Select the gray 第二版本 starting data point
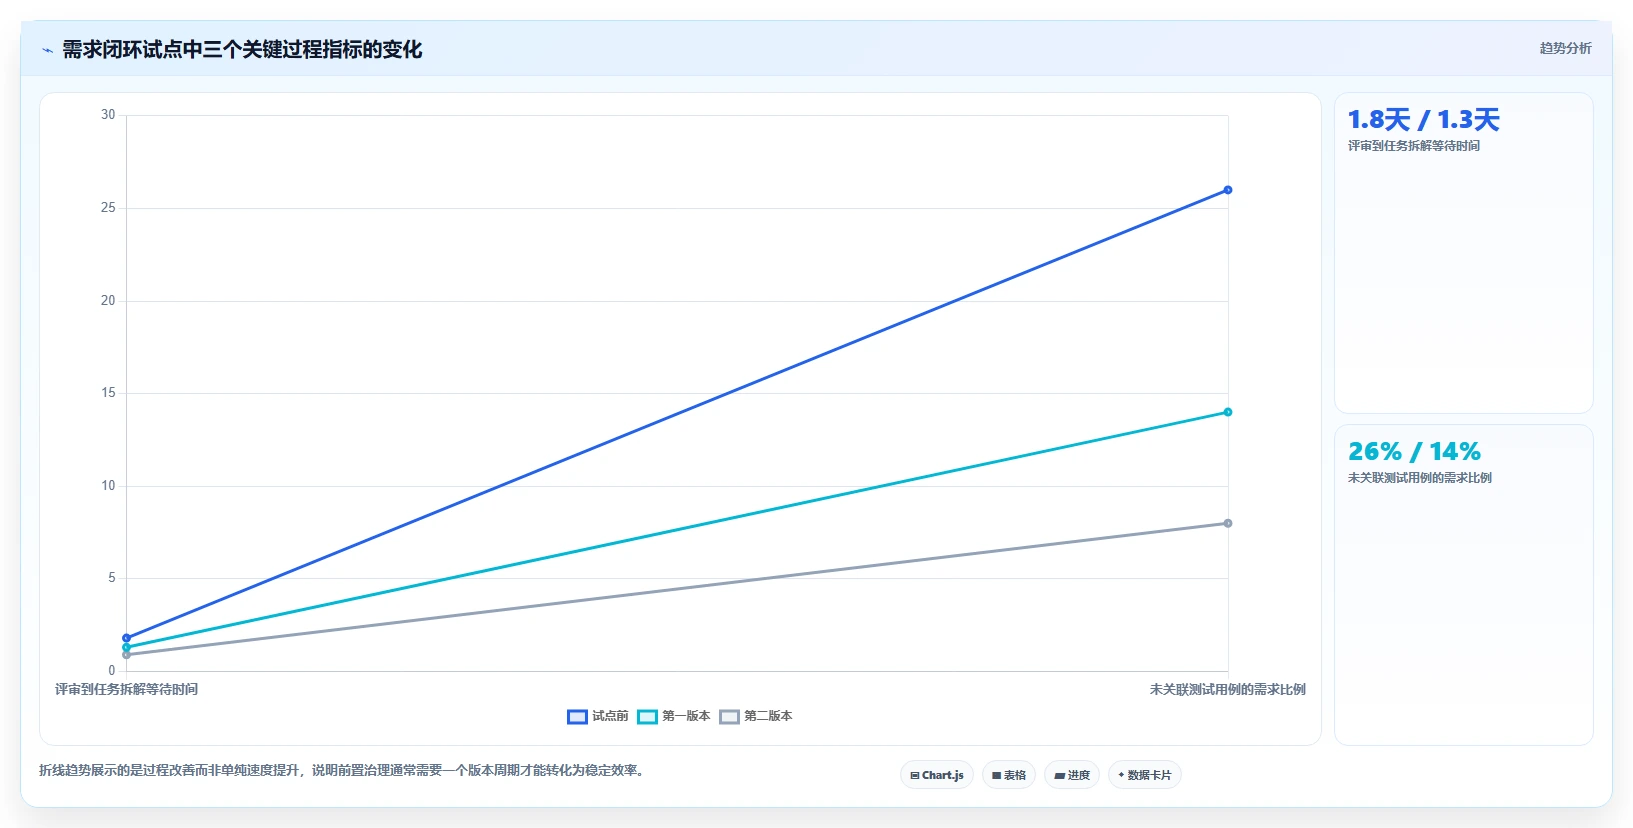 click(x=126, y=655)
